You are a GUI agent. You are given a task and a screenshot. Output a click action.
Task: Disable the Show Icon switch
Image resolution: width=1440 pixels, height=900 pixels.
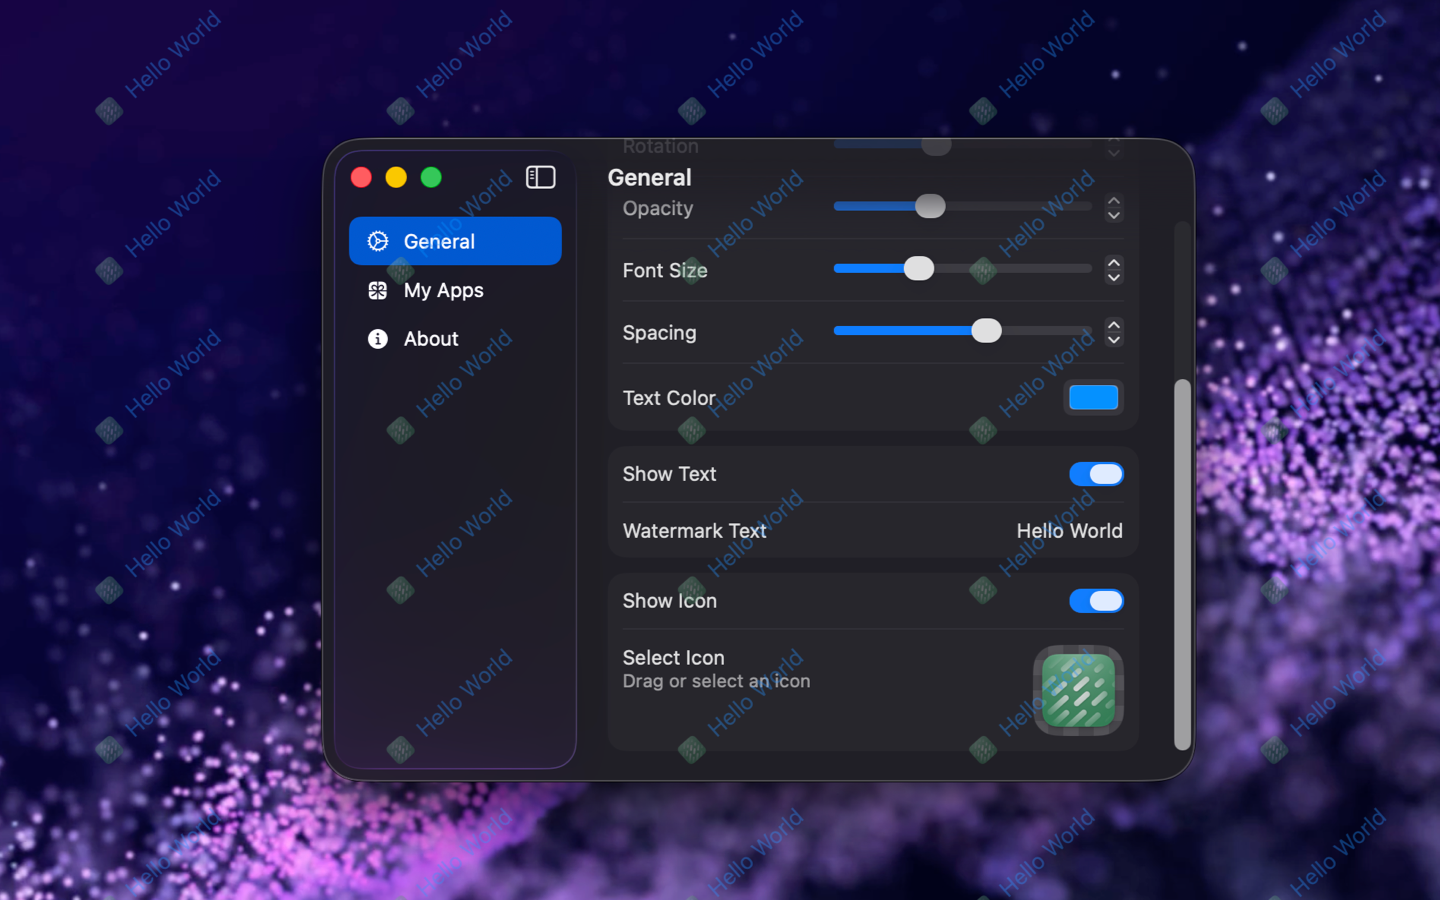click(x=1095, y=601)
